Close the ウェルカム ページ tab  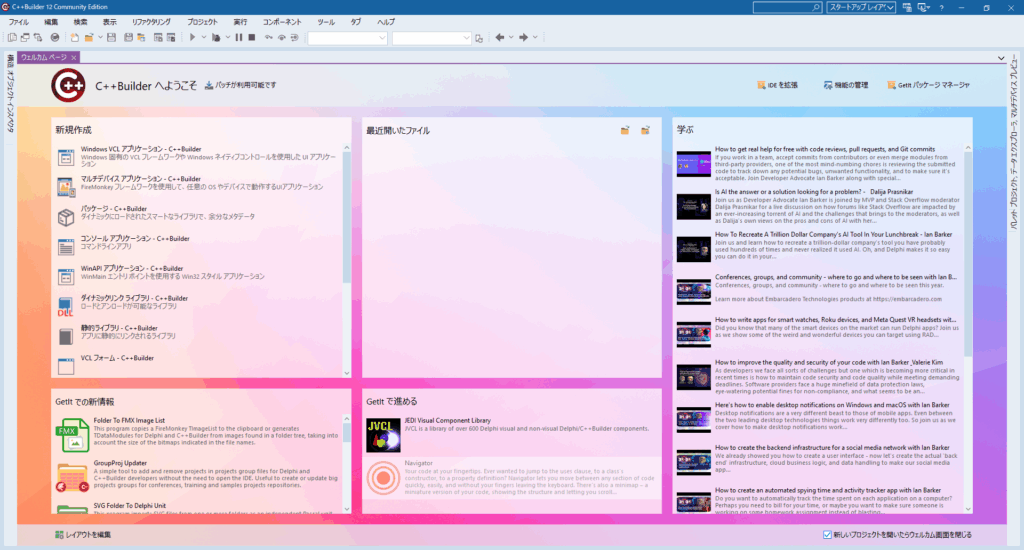click(x=74, y=57)
